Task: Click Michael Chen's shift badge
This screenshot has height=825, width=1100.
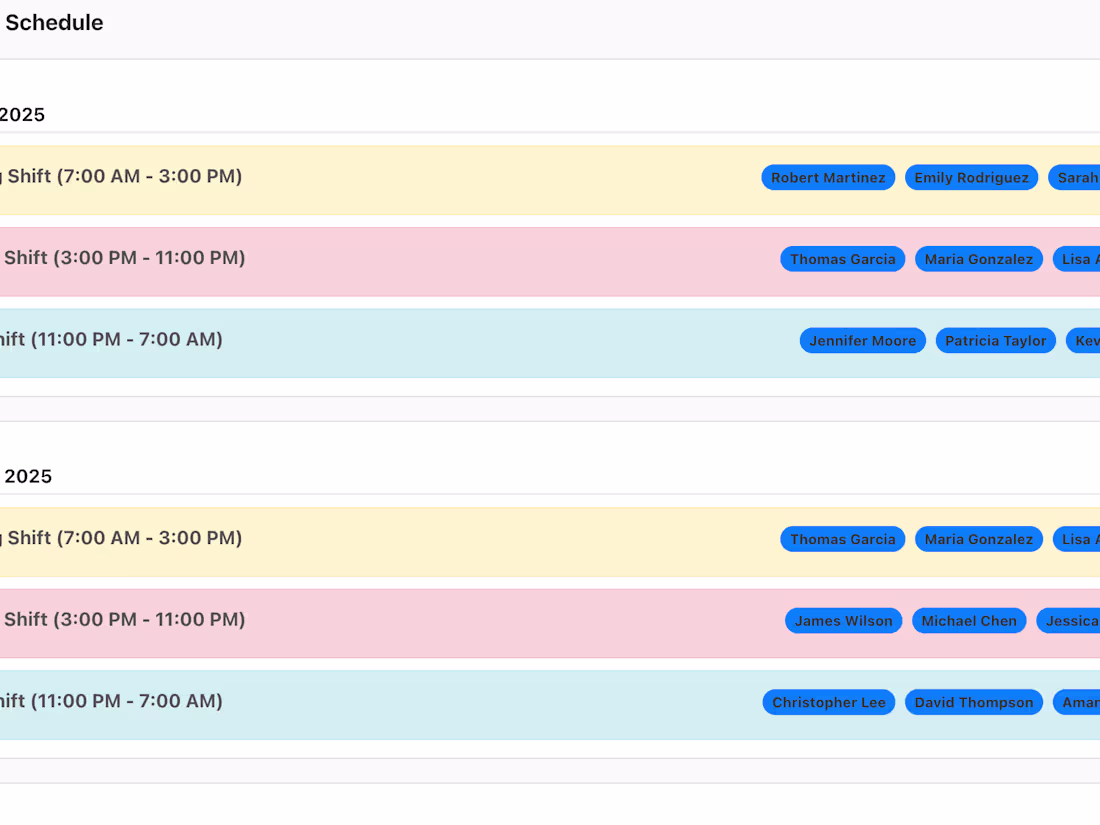Action: (x=968, y=620)
